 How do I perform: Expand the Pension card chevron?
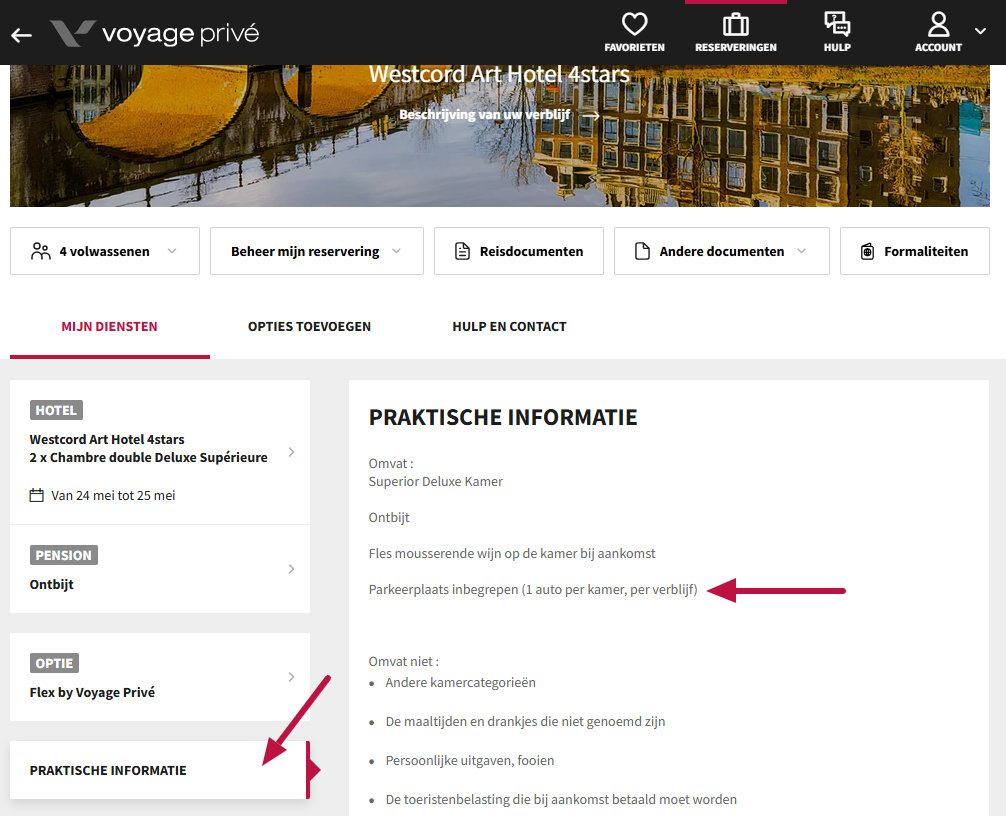coord(291,569)
